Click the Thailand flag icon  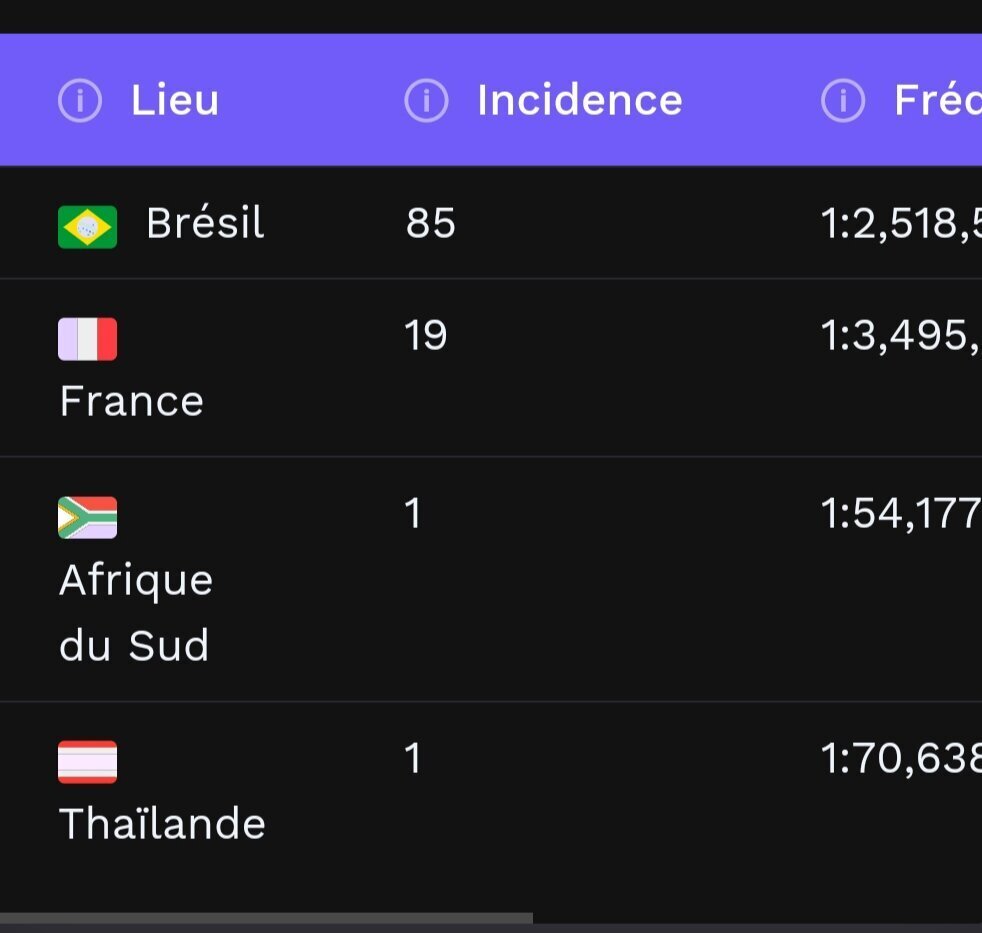pos(88,761)
